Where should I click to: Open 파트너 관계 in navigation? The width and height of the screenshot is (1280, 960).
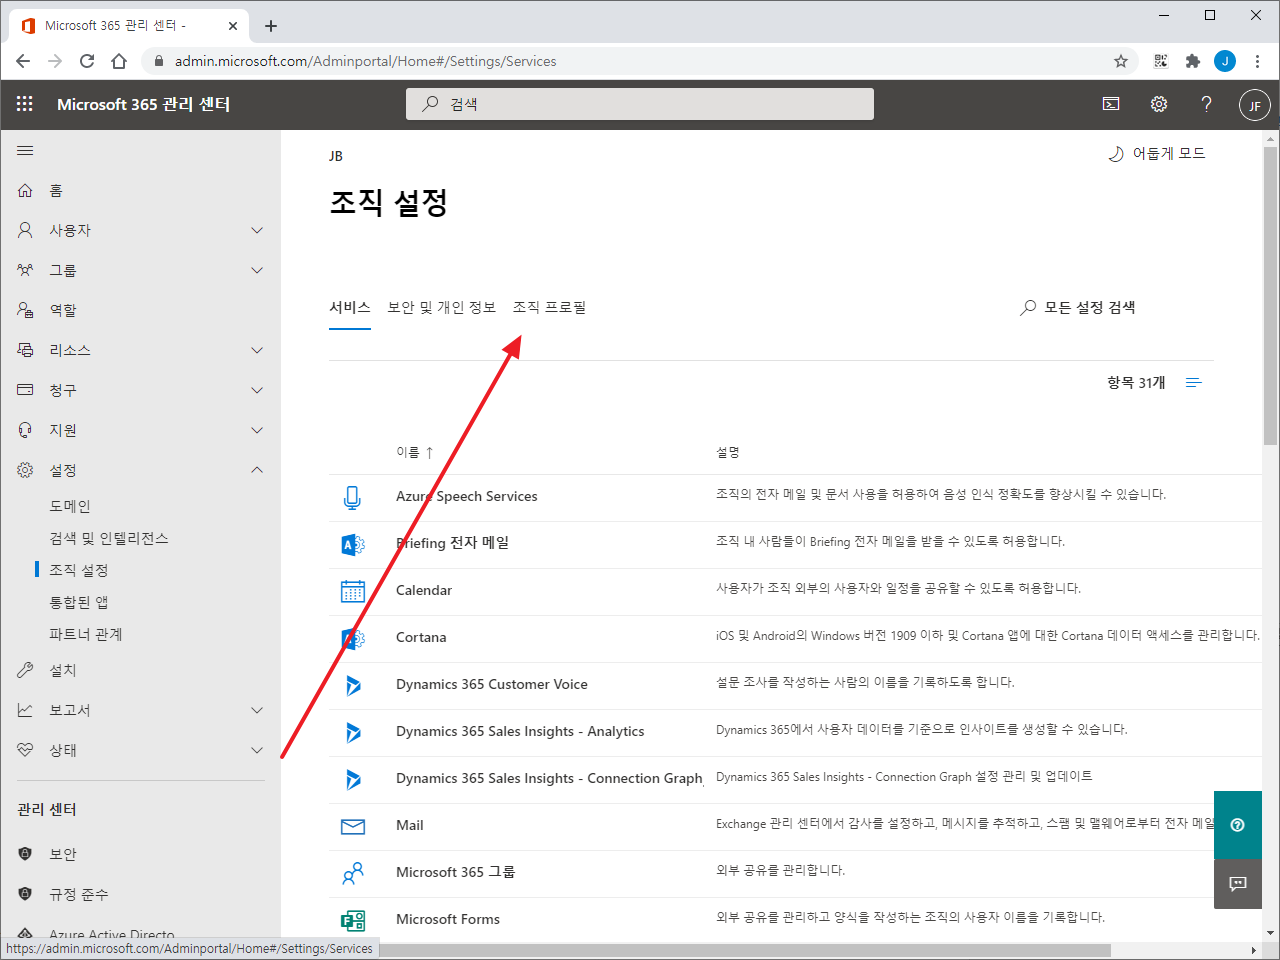pos(86,634)
